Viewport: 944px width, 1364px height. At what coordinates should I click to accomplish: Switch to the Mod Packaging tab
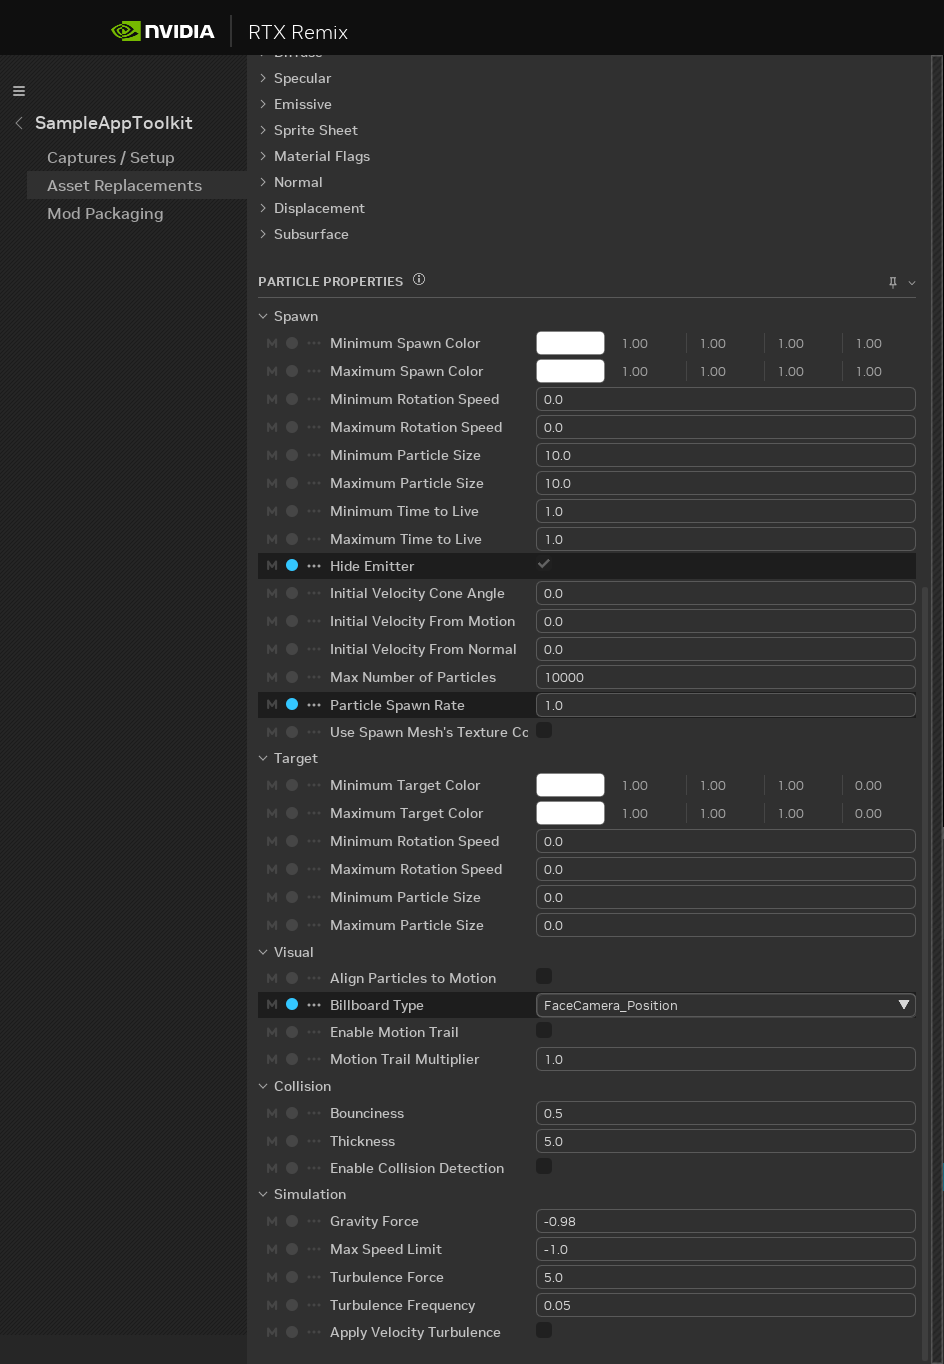click(x=105, y=214)
